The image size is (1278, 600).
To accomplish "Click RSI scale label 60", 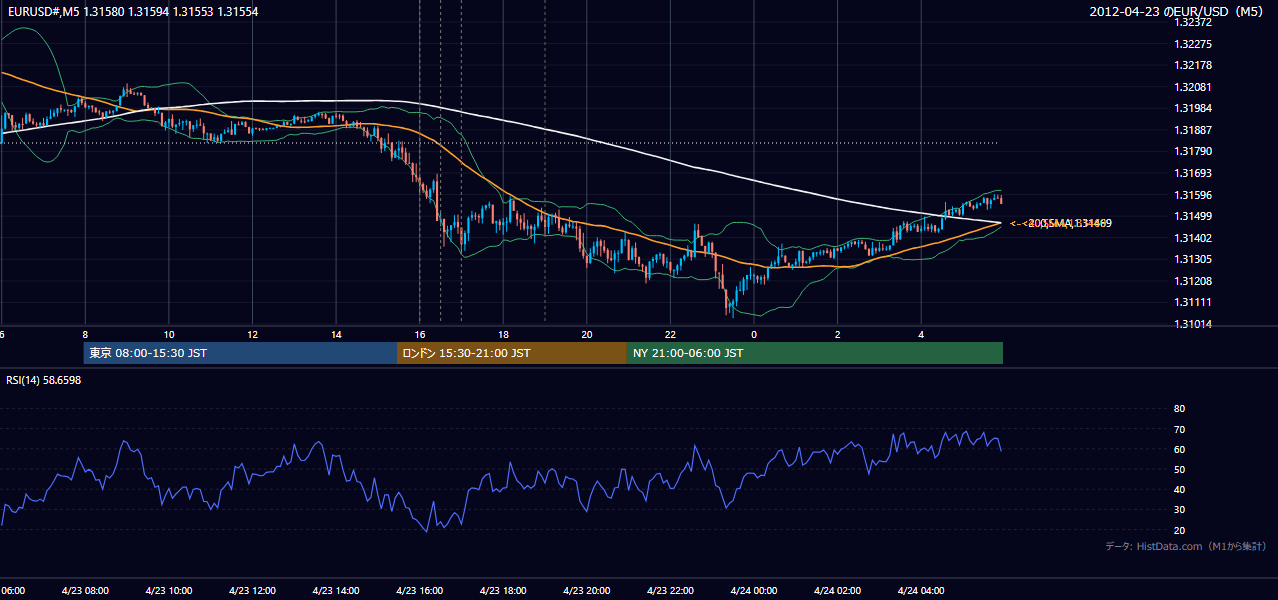I will (1179, 449).
